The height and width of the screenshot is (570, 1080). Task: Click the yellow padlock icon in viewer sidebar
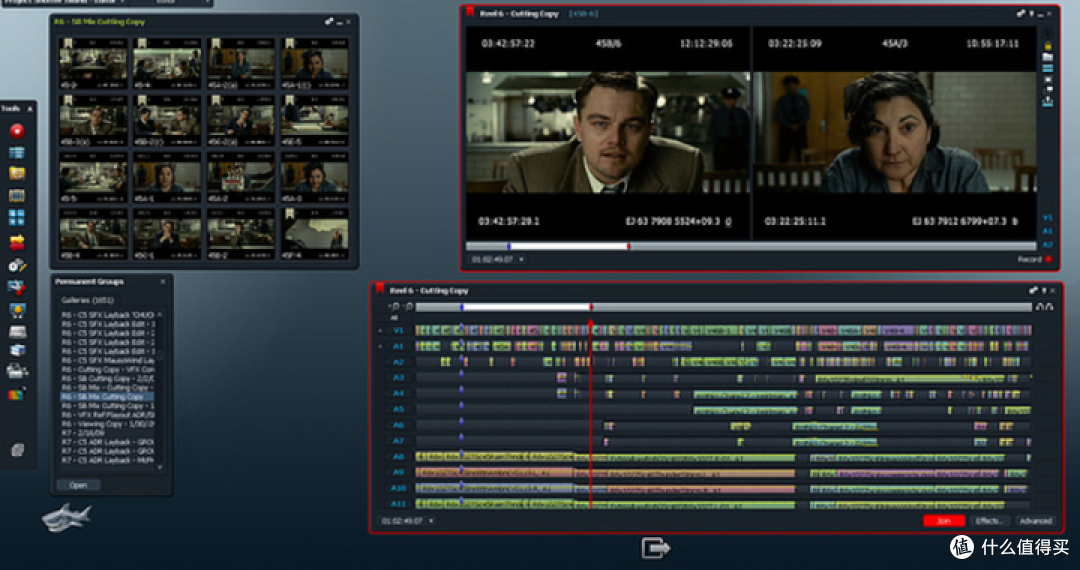tap(1048, 45)
